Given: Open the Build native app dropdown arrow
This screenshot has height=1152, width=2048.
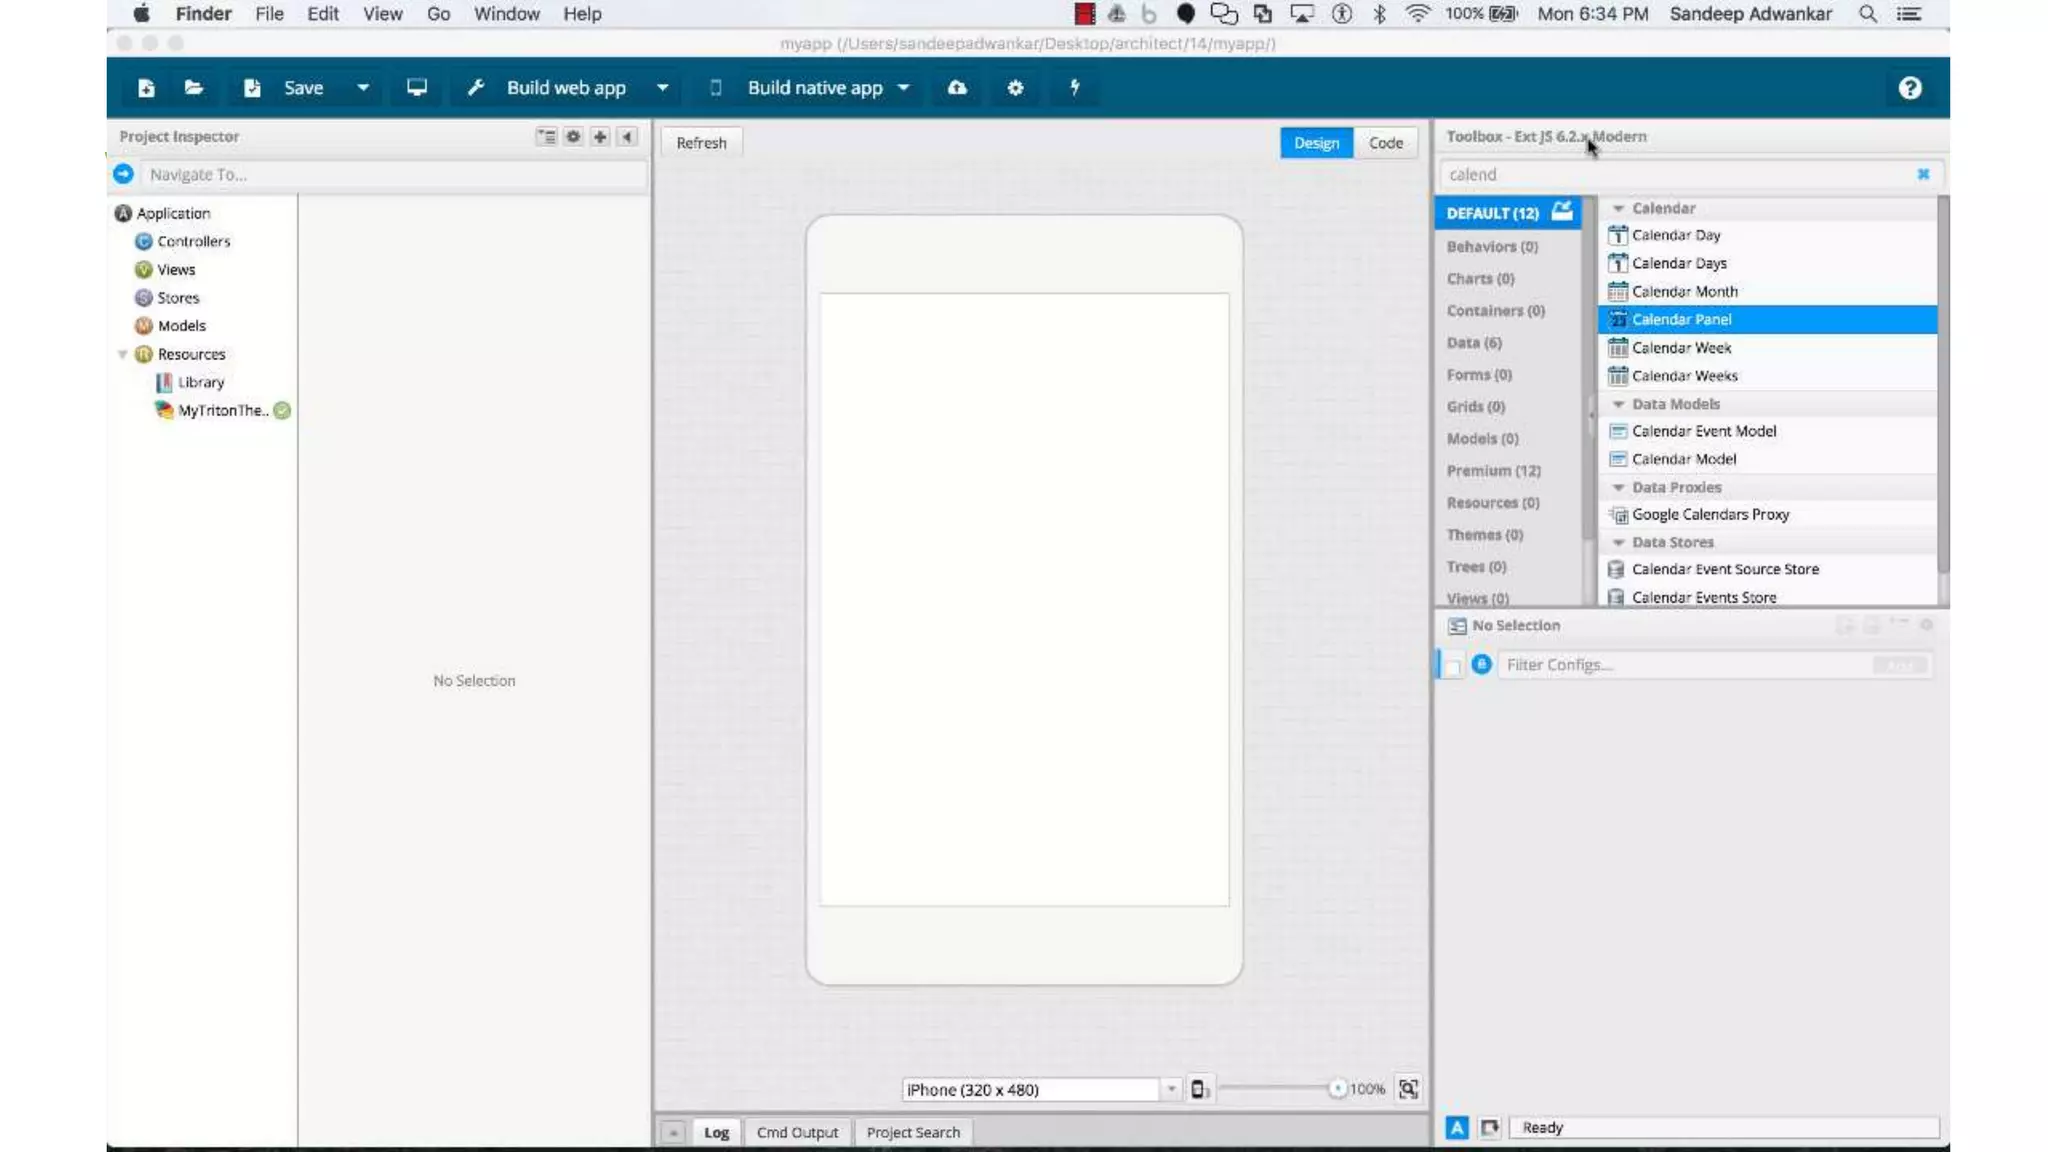Looking at the screenshot, I should (904, 88).
